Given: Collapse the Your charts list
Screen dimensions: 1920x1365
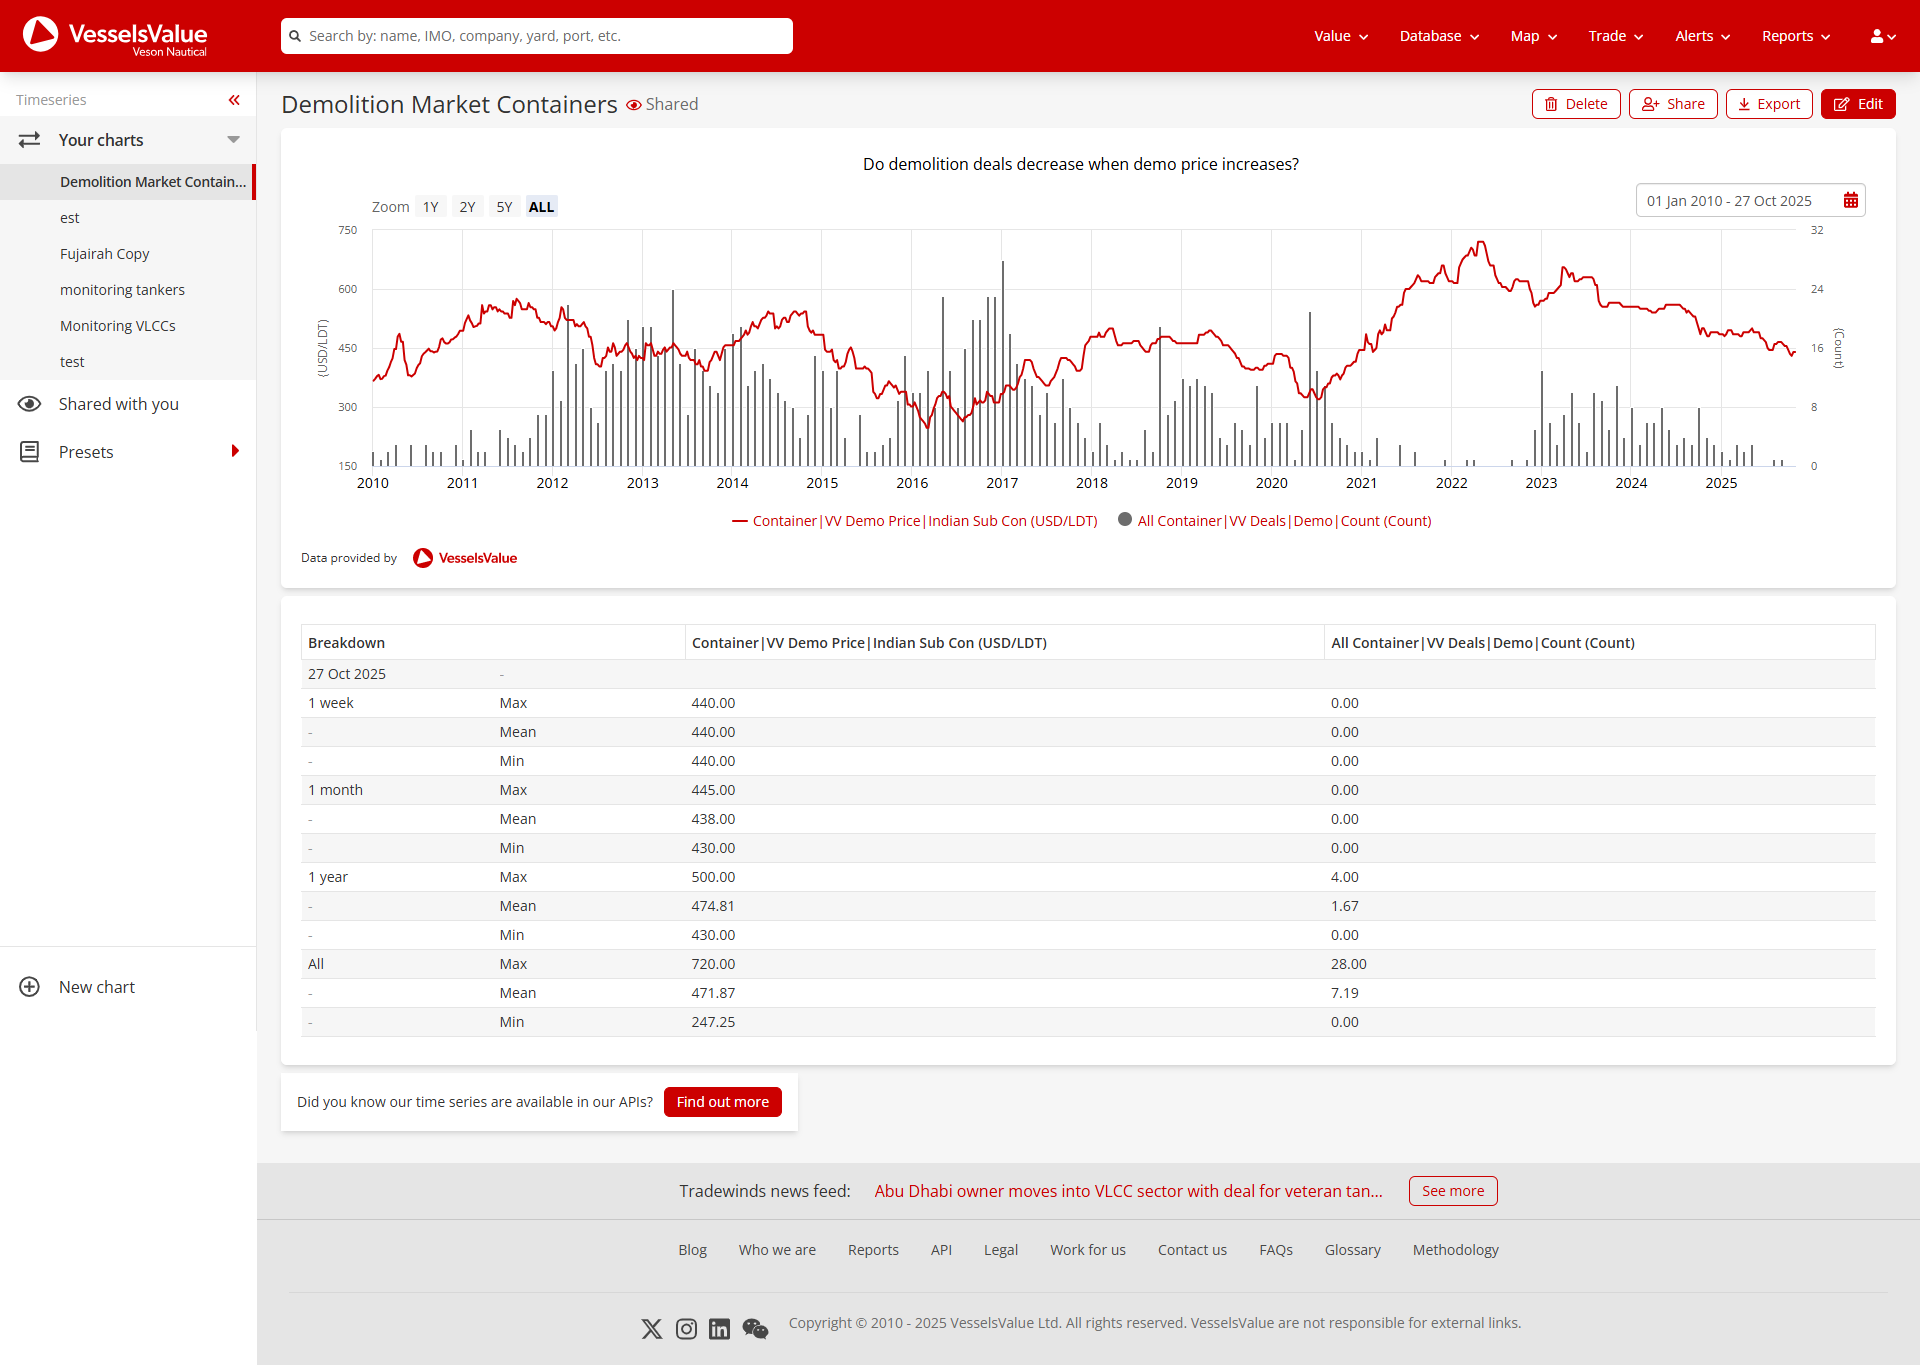Looking at the screenshot, I should 234,139.
